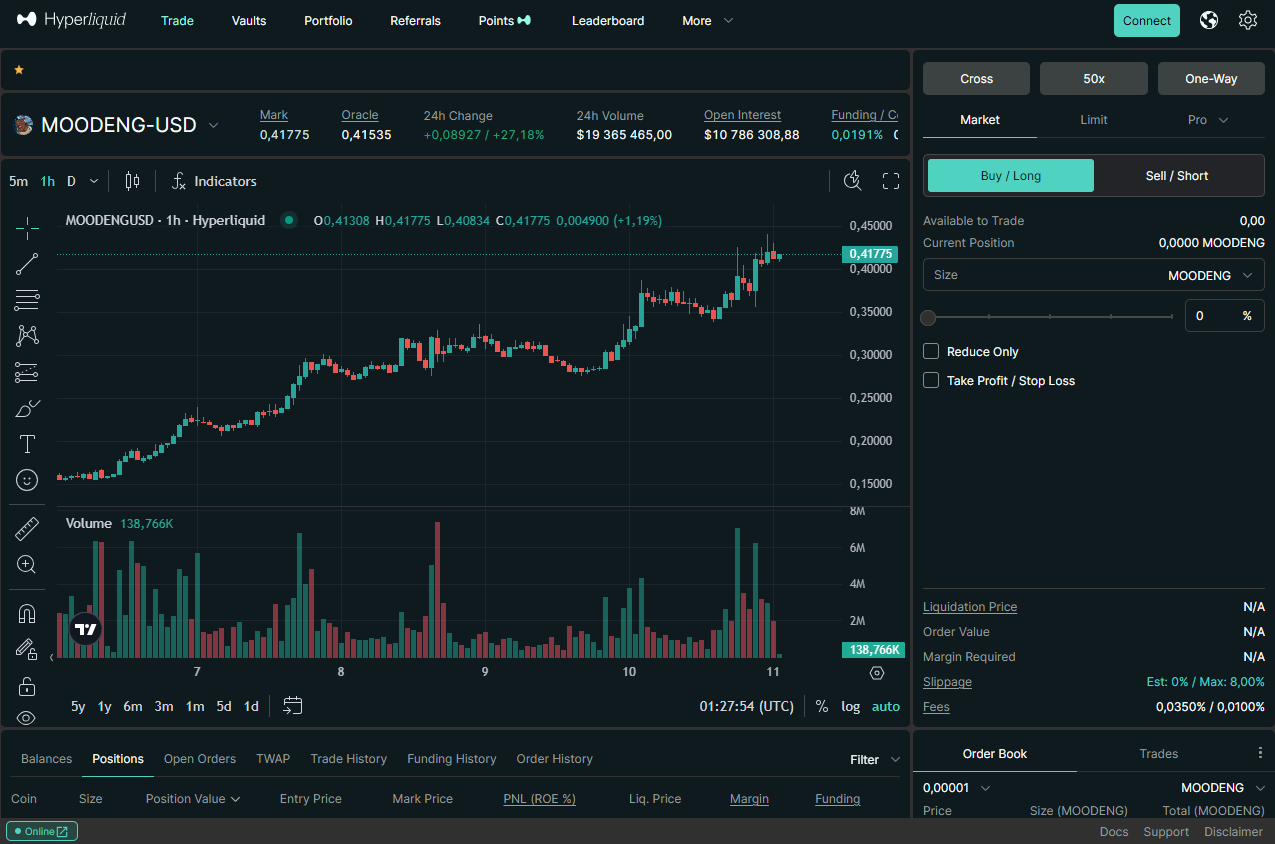Toggle hide all drawings eye icon
This screenshot has height=844, width=1275.
[x=27, y=717]
